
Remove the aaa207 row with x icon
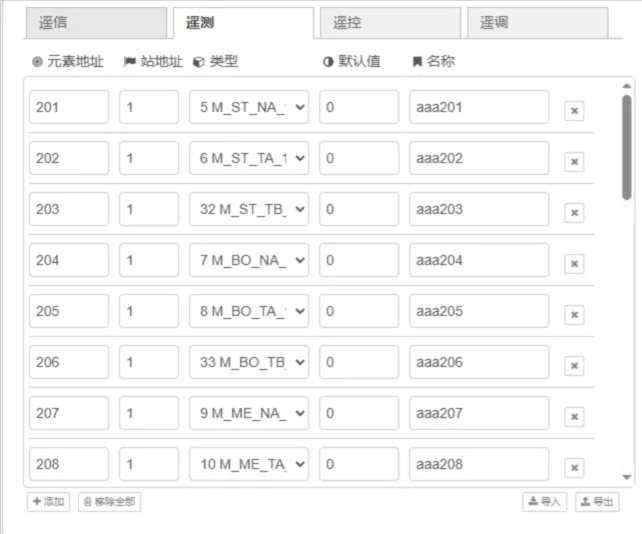[574, 416]
